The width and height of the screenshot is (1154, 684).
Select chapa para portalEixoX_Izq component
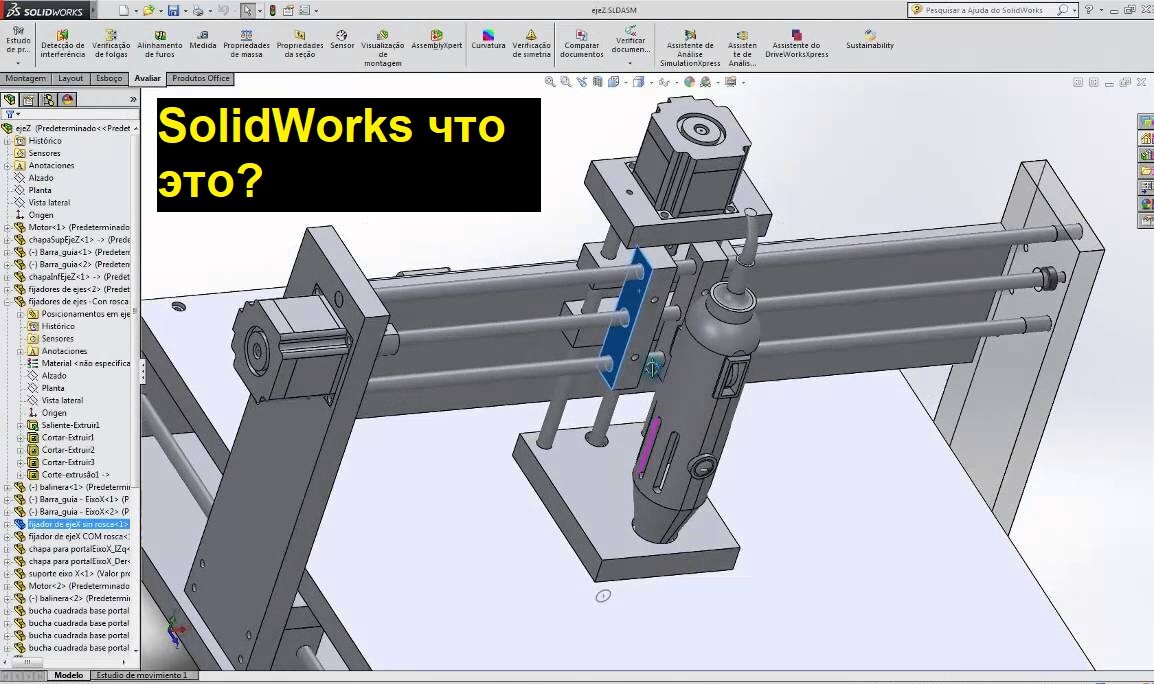pyautogui.click(x=79, y=549)
